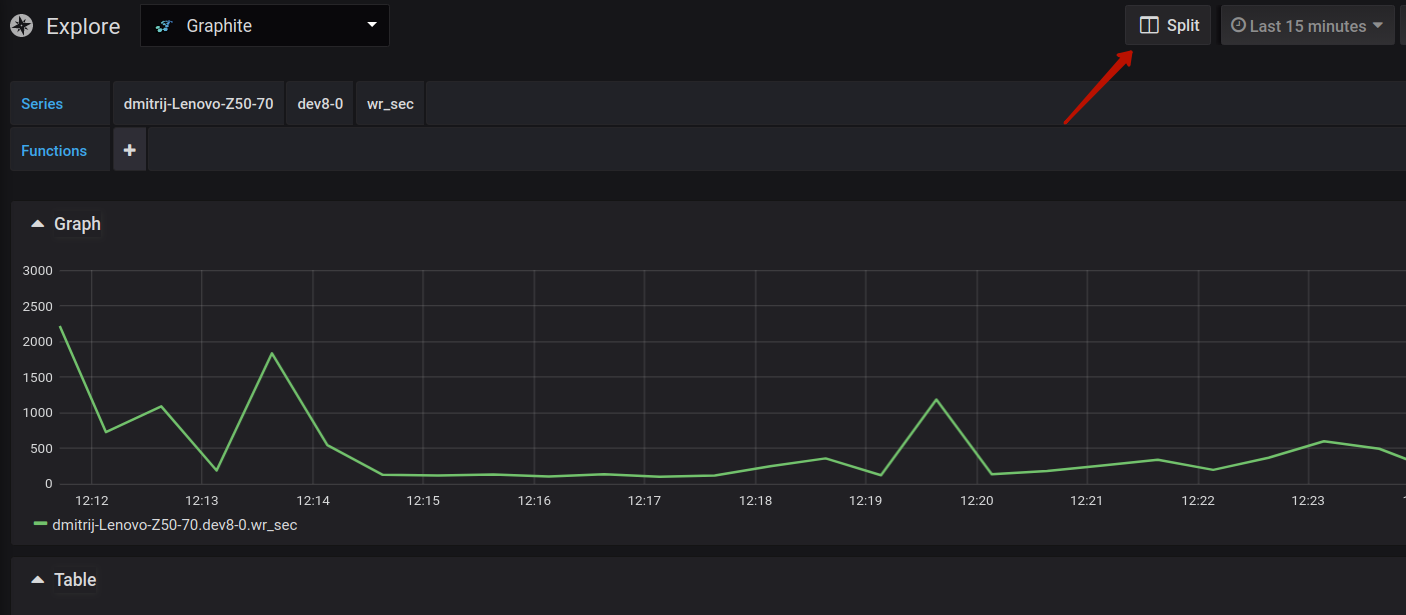The height and width of the screenshot is (615, 1406).
Task: Click the Explore page title
Action: 83,27
